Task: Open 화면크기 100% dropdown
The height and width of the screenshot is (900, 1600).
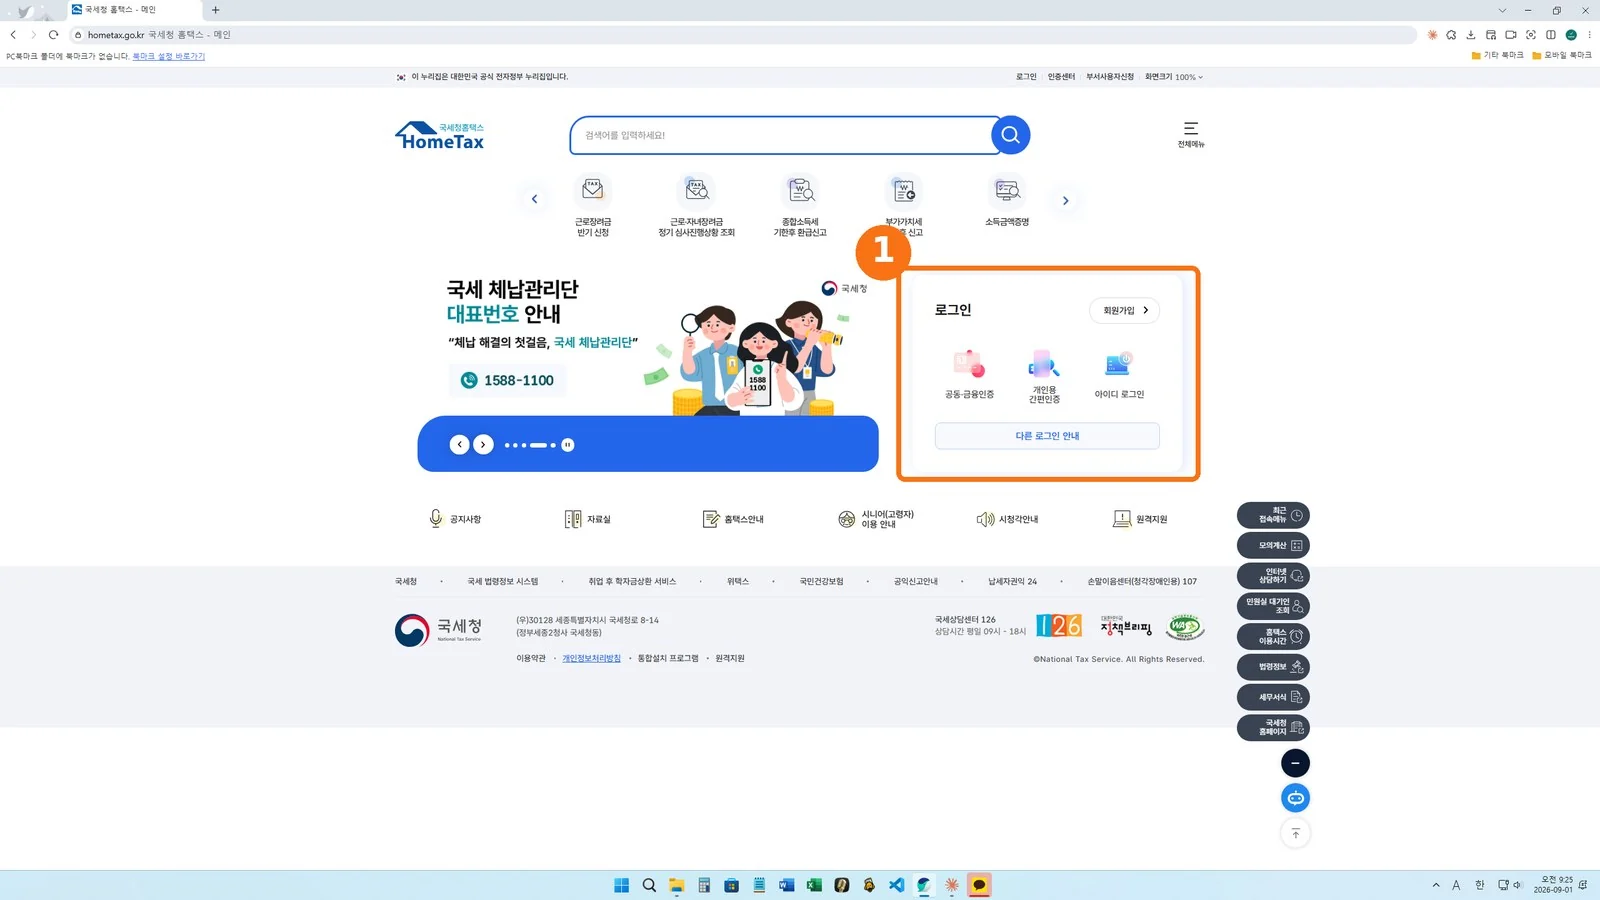Action: [x=1174, y=77]
